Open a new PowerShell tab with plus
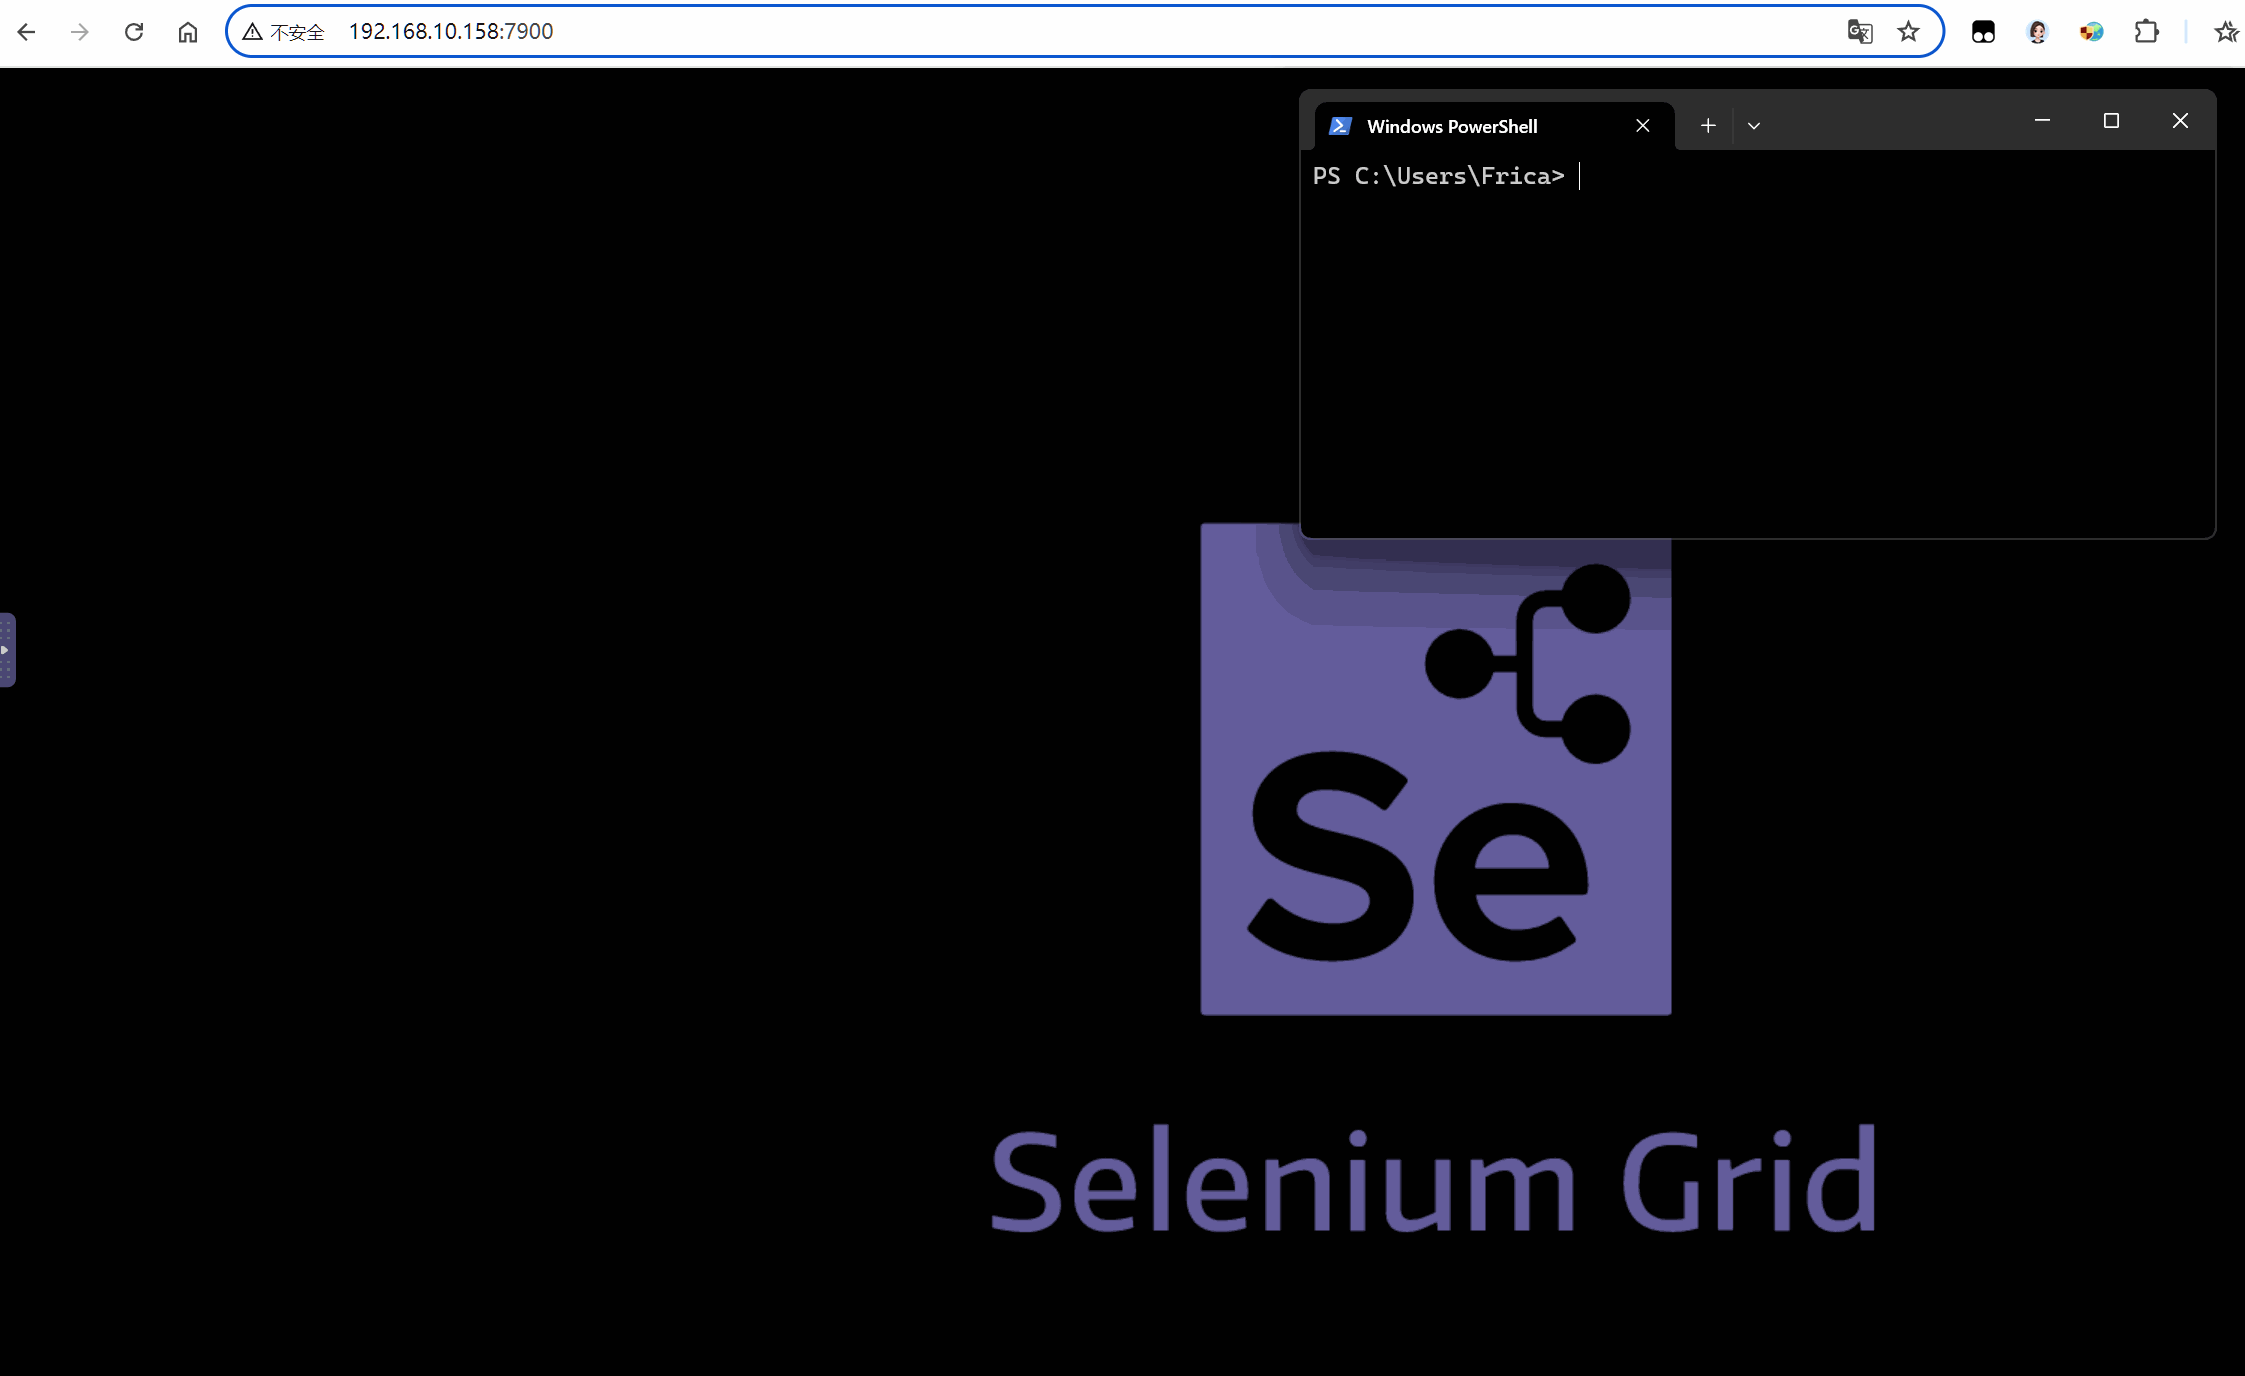The width and height of the screenshot is (2245, 1376). pyautogui.click(x=1708, y=126)
